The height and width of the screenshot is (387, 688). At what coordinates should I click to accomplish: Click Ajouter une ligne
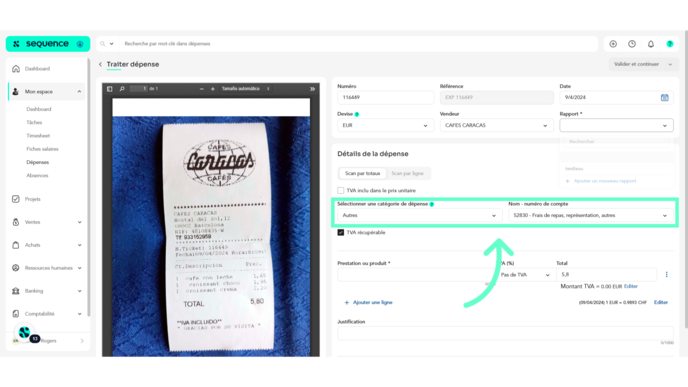coord(369,302)
